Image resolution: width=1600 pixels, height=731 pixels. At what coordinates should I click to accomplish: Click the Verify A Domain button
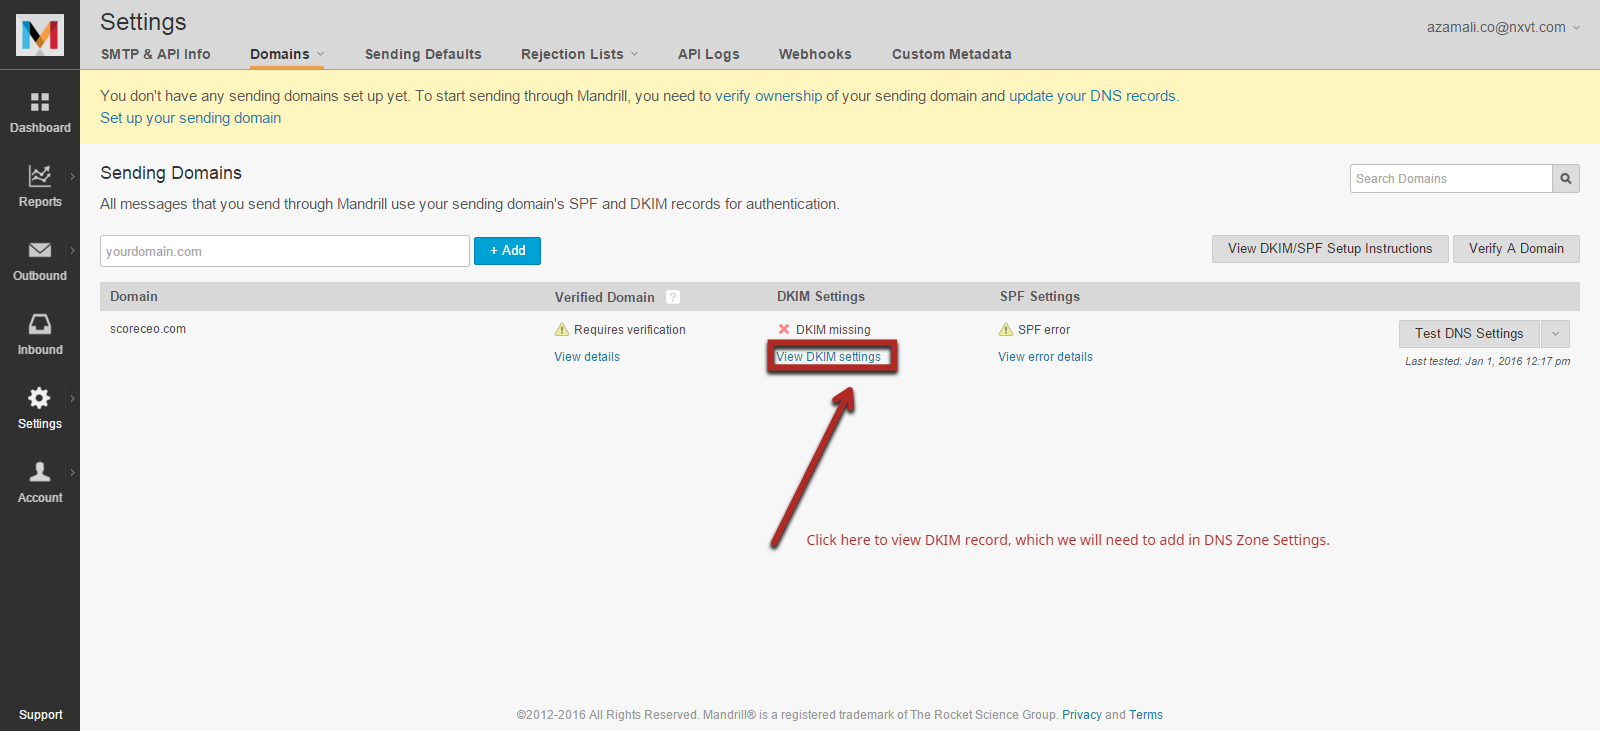coord(1516,249)
